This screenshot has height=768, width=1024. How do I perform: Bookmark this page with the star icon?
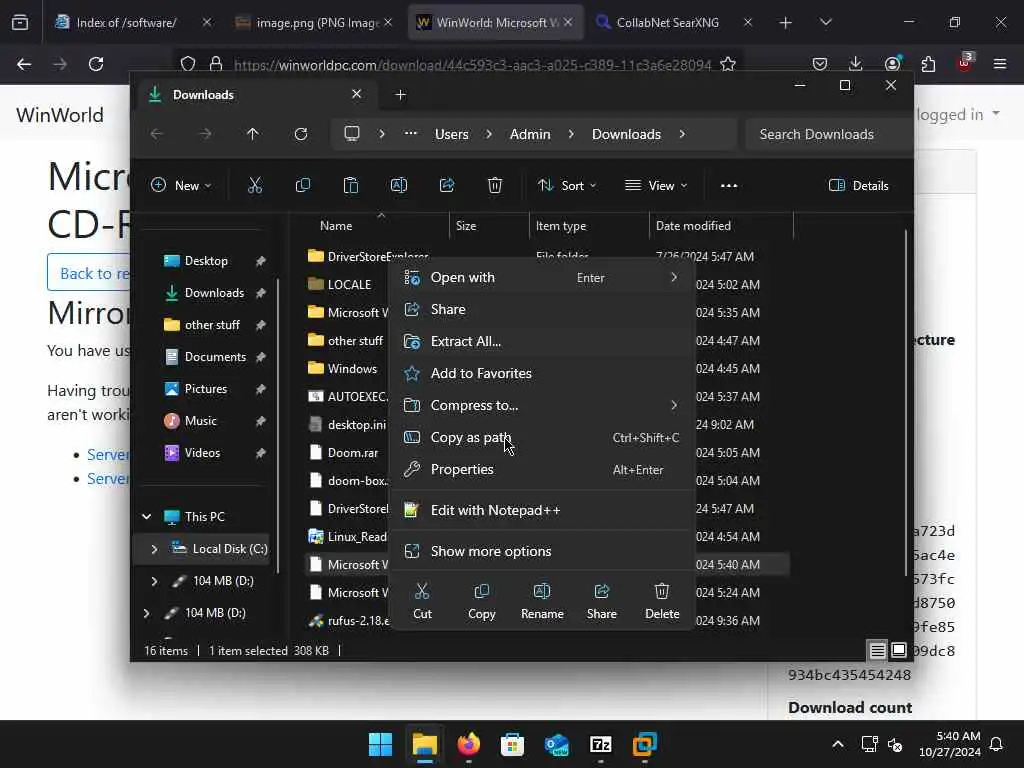pos(728,64)
